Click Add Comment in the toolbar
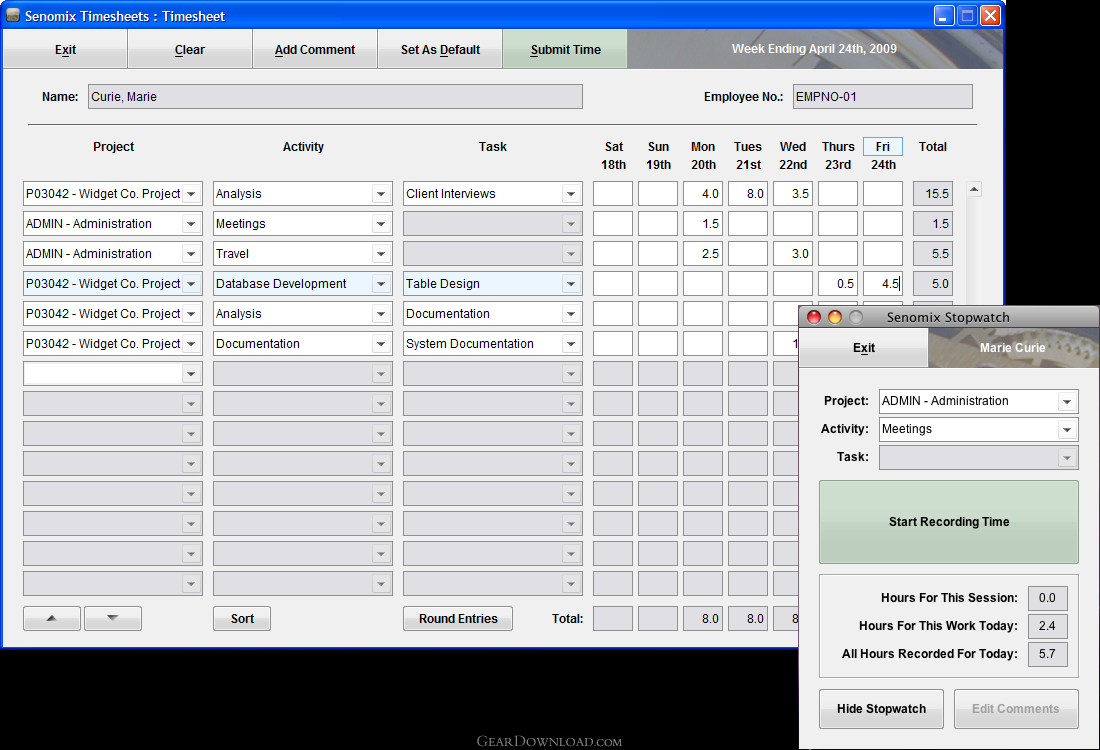This screenshot has height=750, width=1100. coord(315,50)
